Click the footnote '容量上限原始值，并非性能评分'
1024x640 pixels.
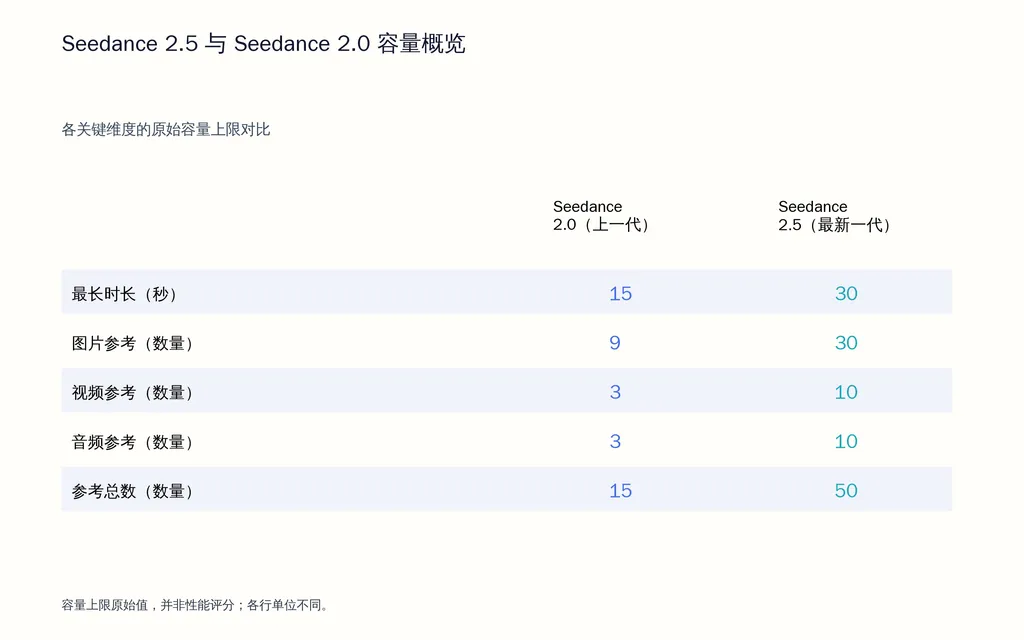(x=148, y=605)
